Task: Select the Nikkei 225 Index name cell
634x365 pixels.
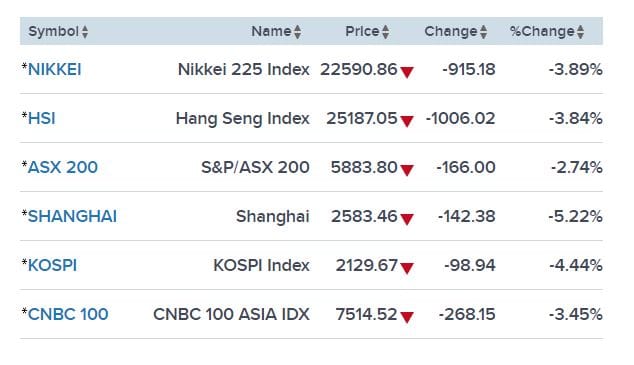Action: click(x=244, y=70)
